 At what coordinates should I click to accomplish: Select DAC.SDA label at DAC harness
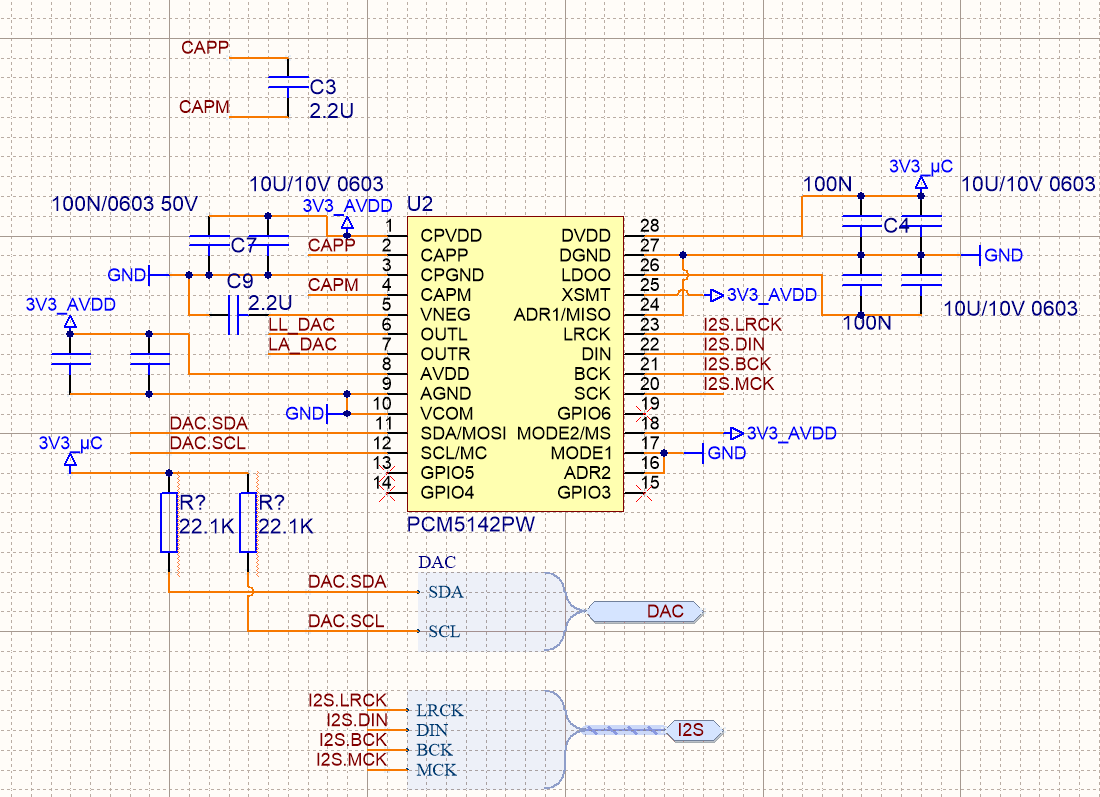click(x=347, y=582)
